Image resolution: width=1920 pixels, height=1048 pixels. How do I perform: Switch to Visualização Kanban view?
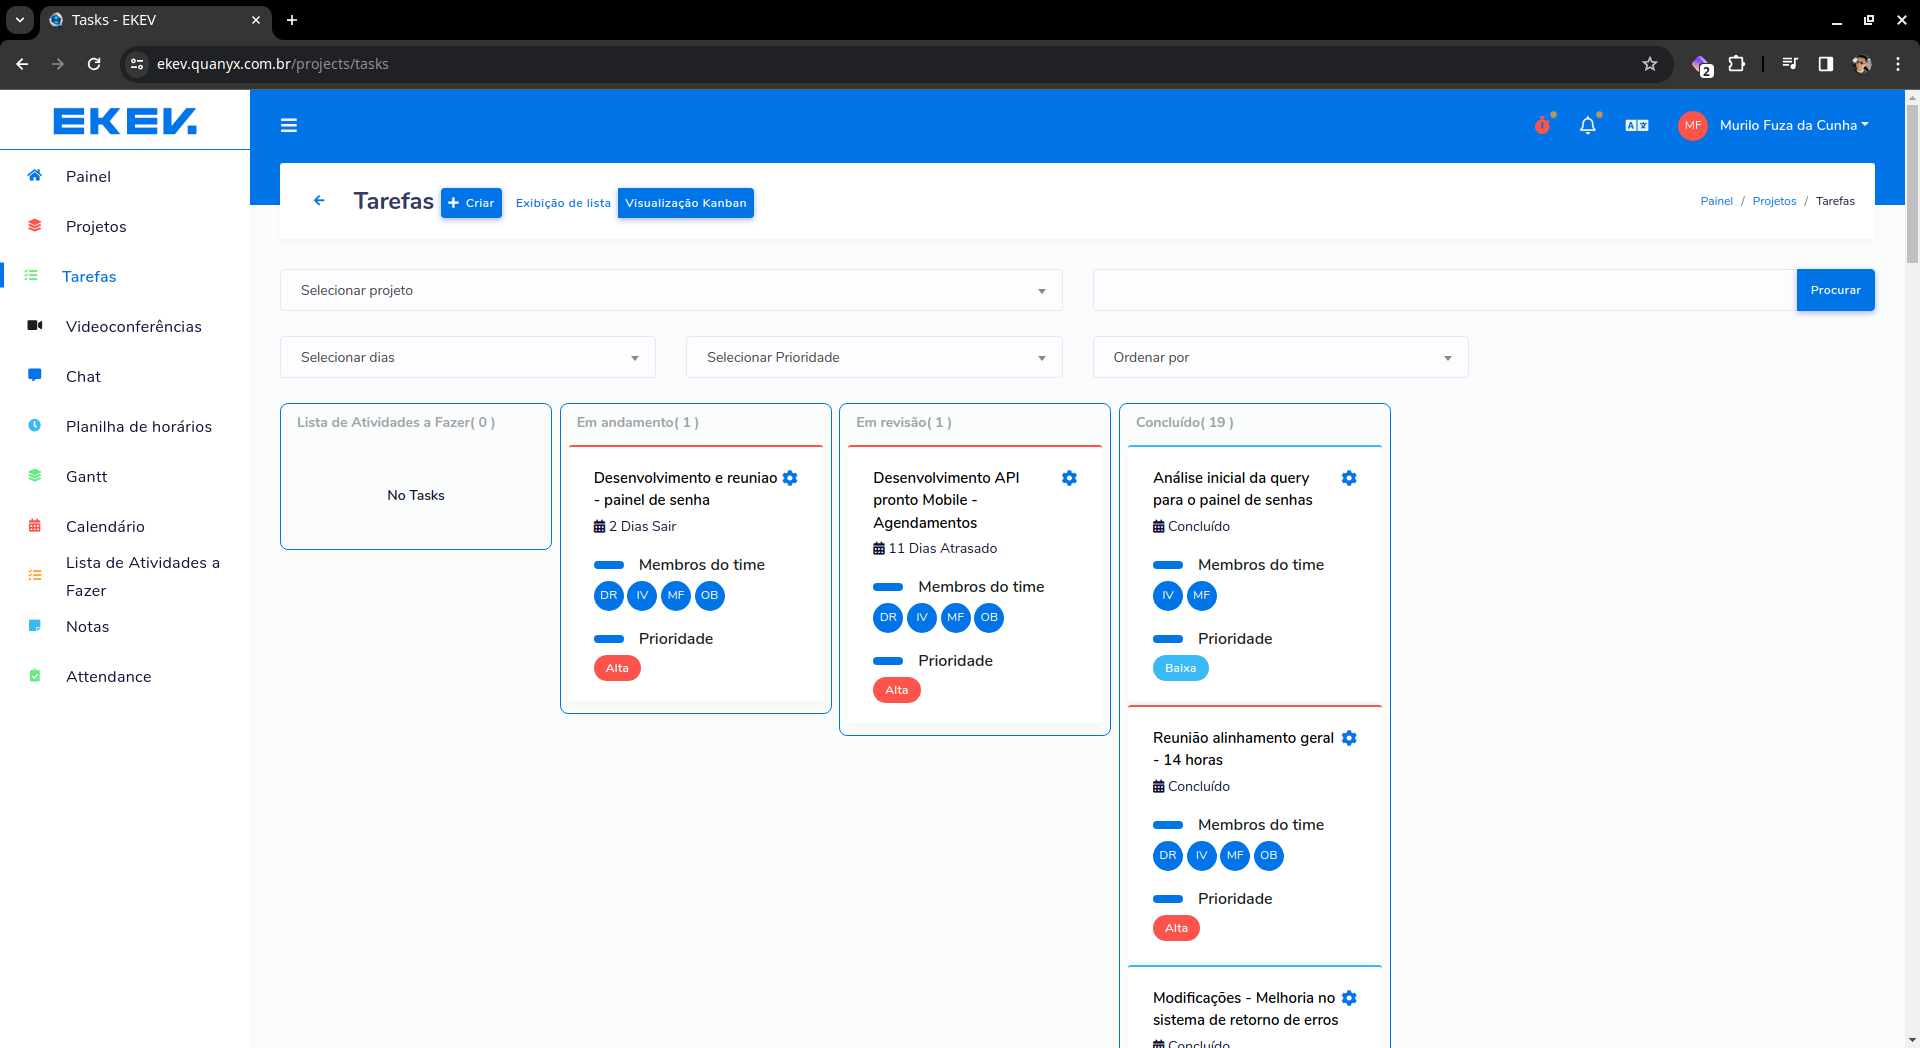tap(685, 203)
